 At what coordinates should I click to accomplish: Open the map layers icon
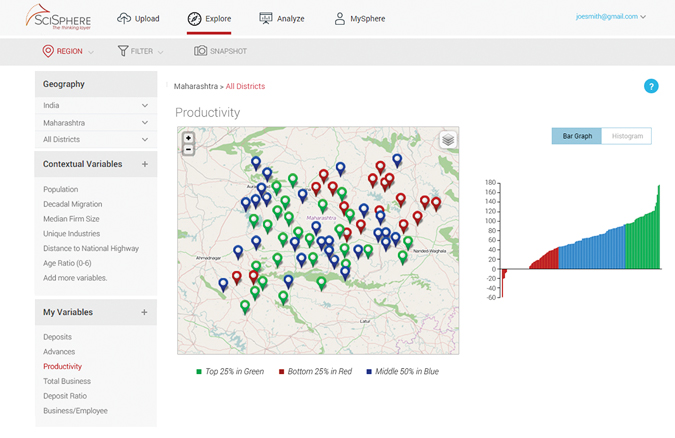point(448,140)
